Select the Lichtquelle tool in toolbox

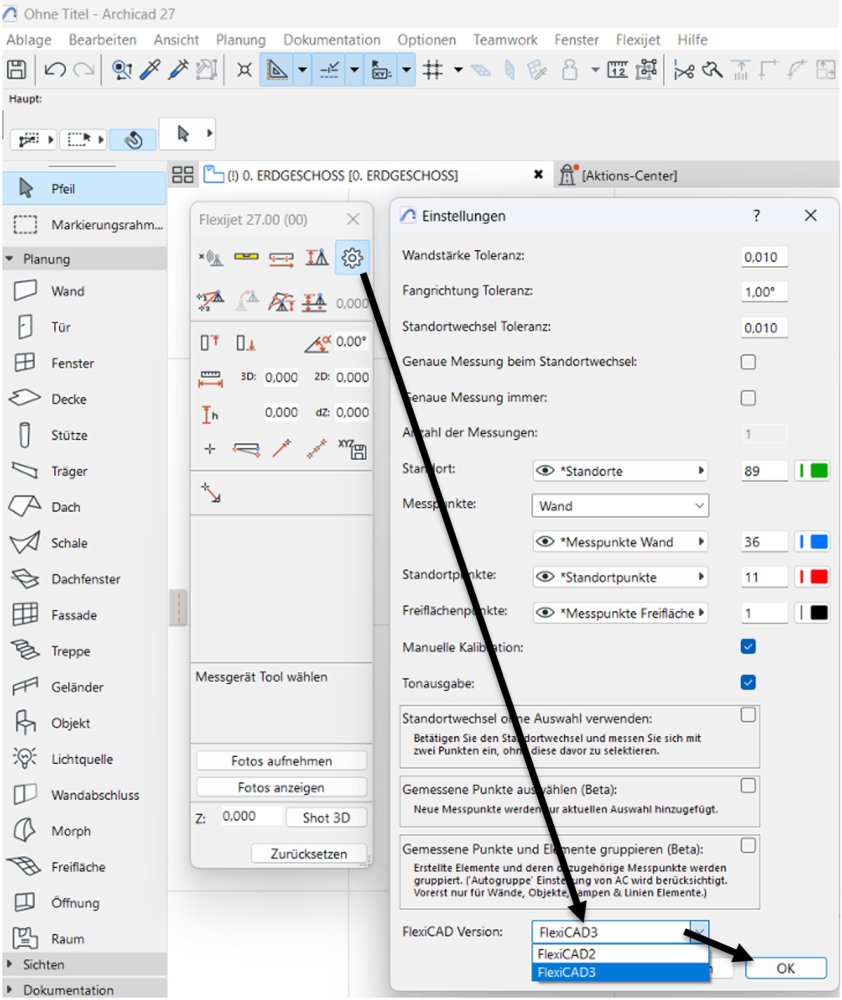click(x=84, y=759)
